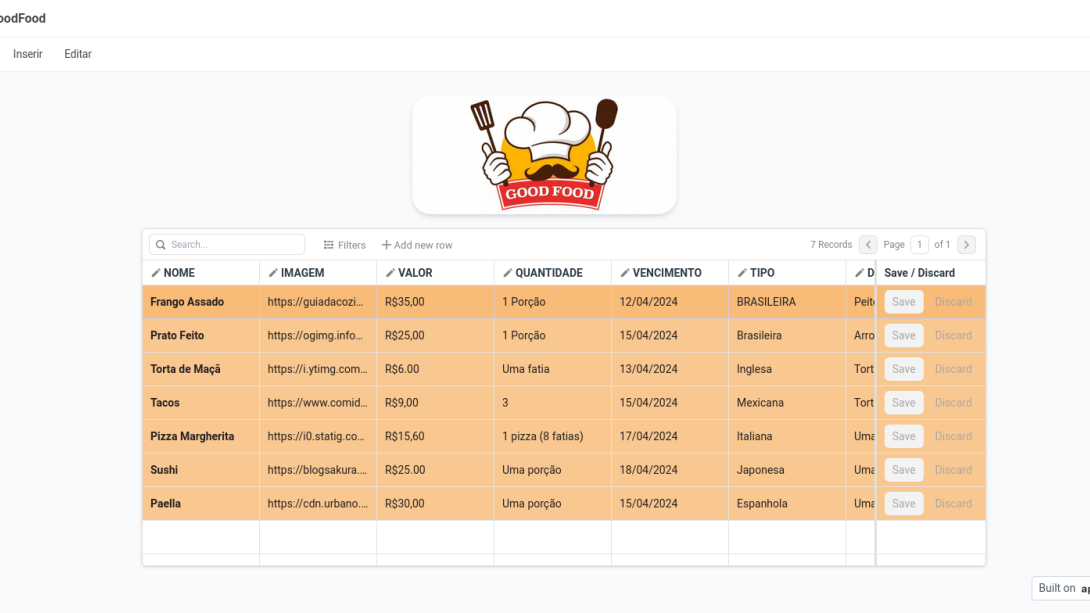Click the https://blogsakura... image URL cell
Screen dimensions: 1090x613
click(318, 470)
